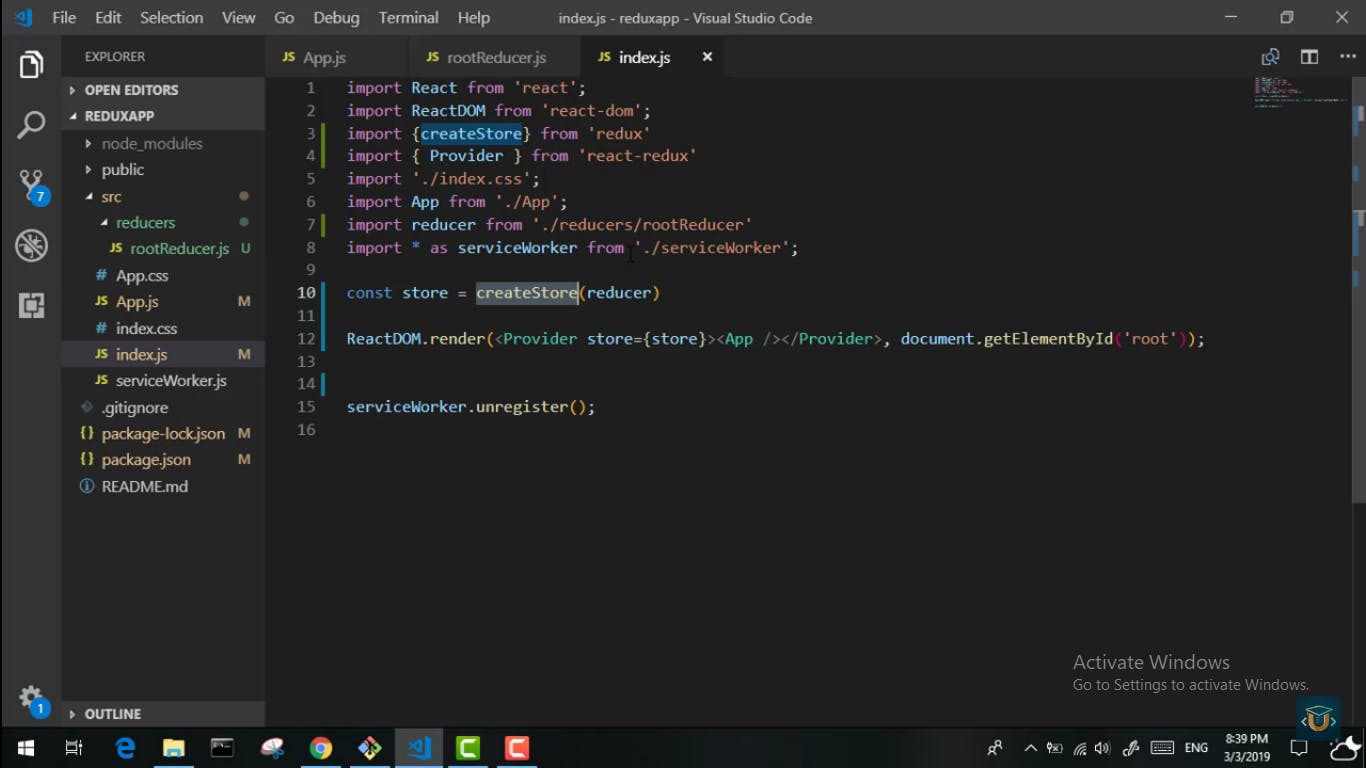This screenshot has height=768, width=1366.
Task: Open the Go menu
Action: (284, 18)
